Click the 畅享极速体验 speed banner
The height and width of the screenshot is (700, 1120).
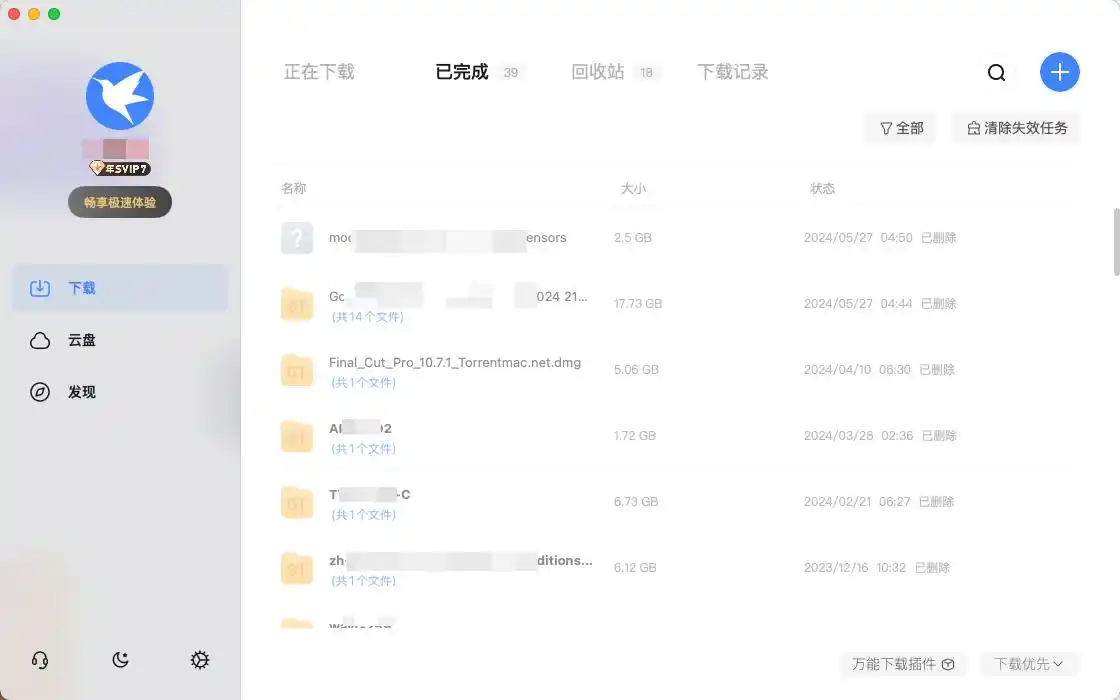click(119, 201)
